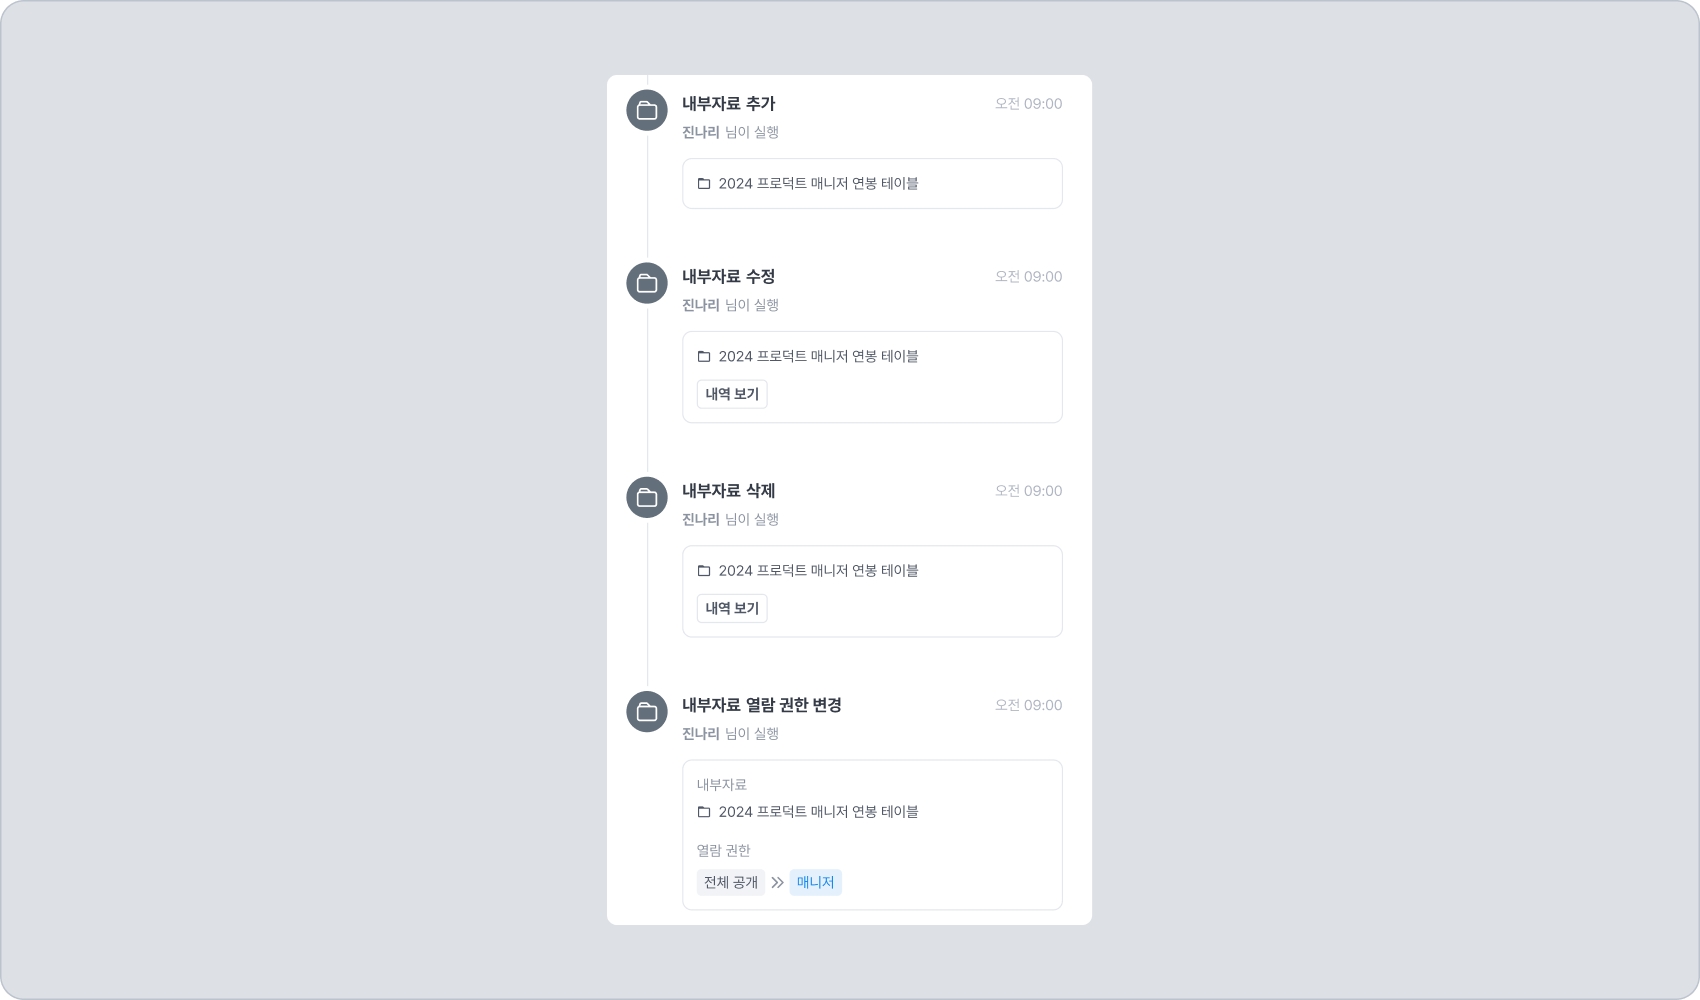Click the folder circle icon beside 내부자료 삭제
Image resolution: width=1700 pixels, height=1000 pixels.
point(647,497)
